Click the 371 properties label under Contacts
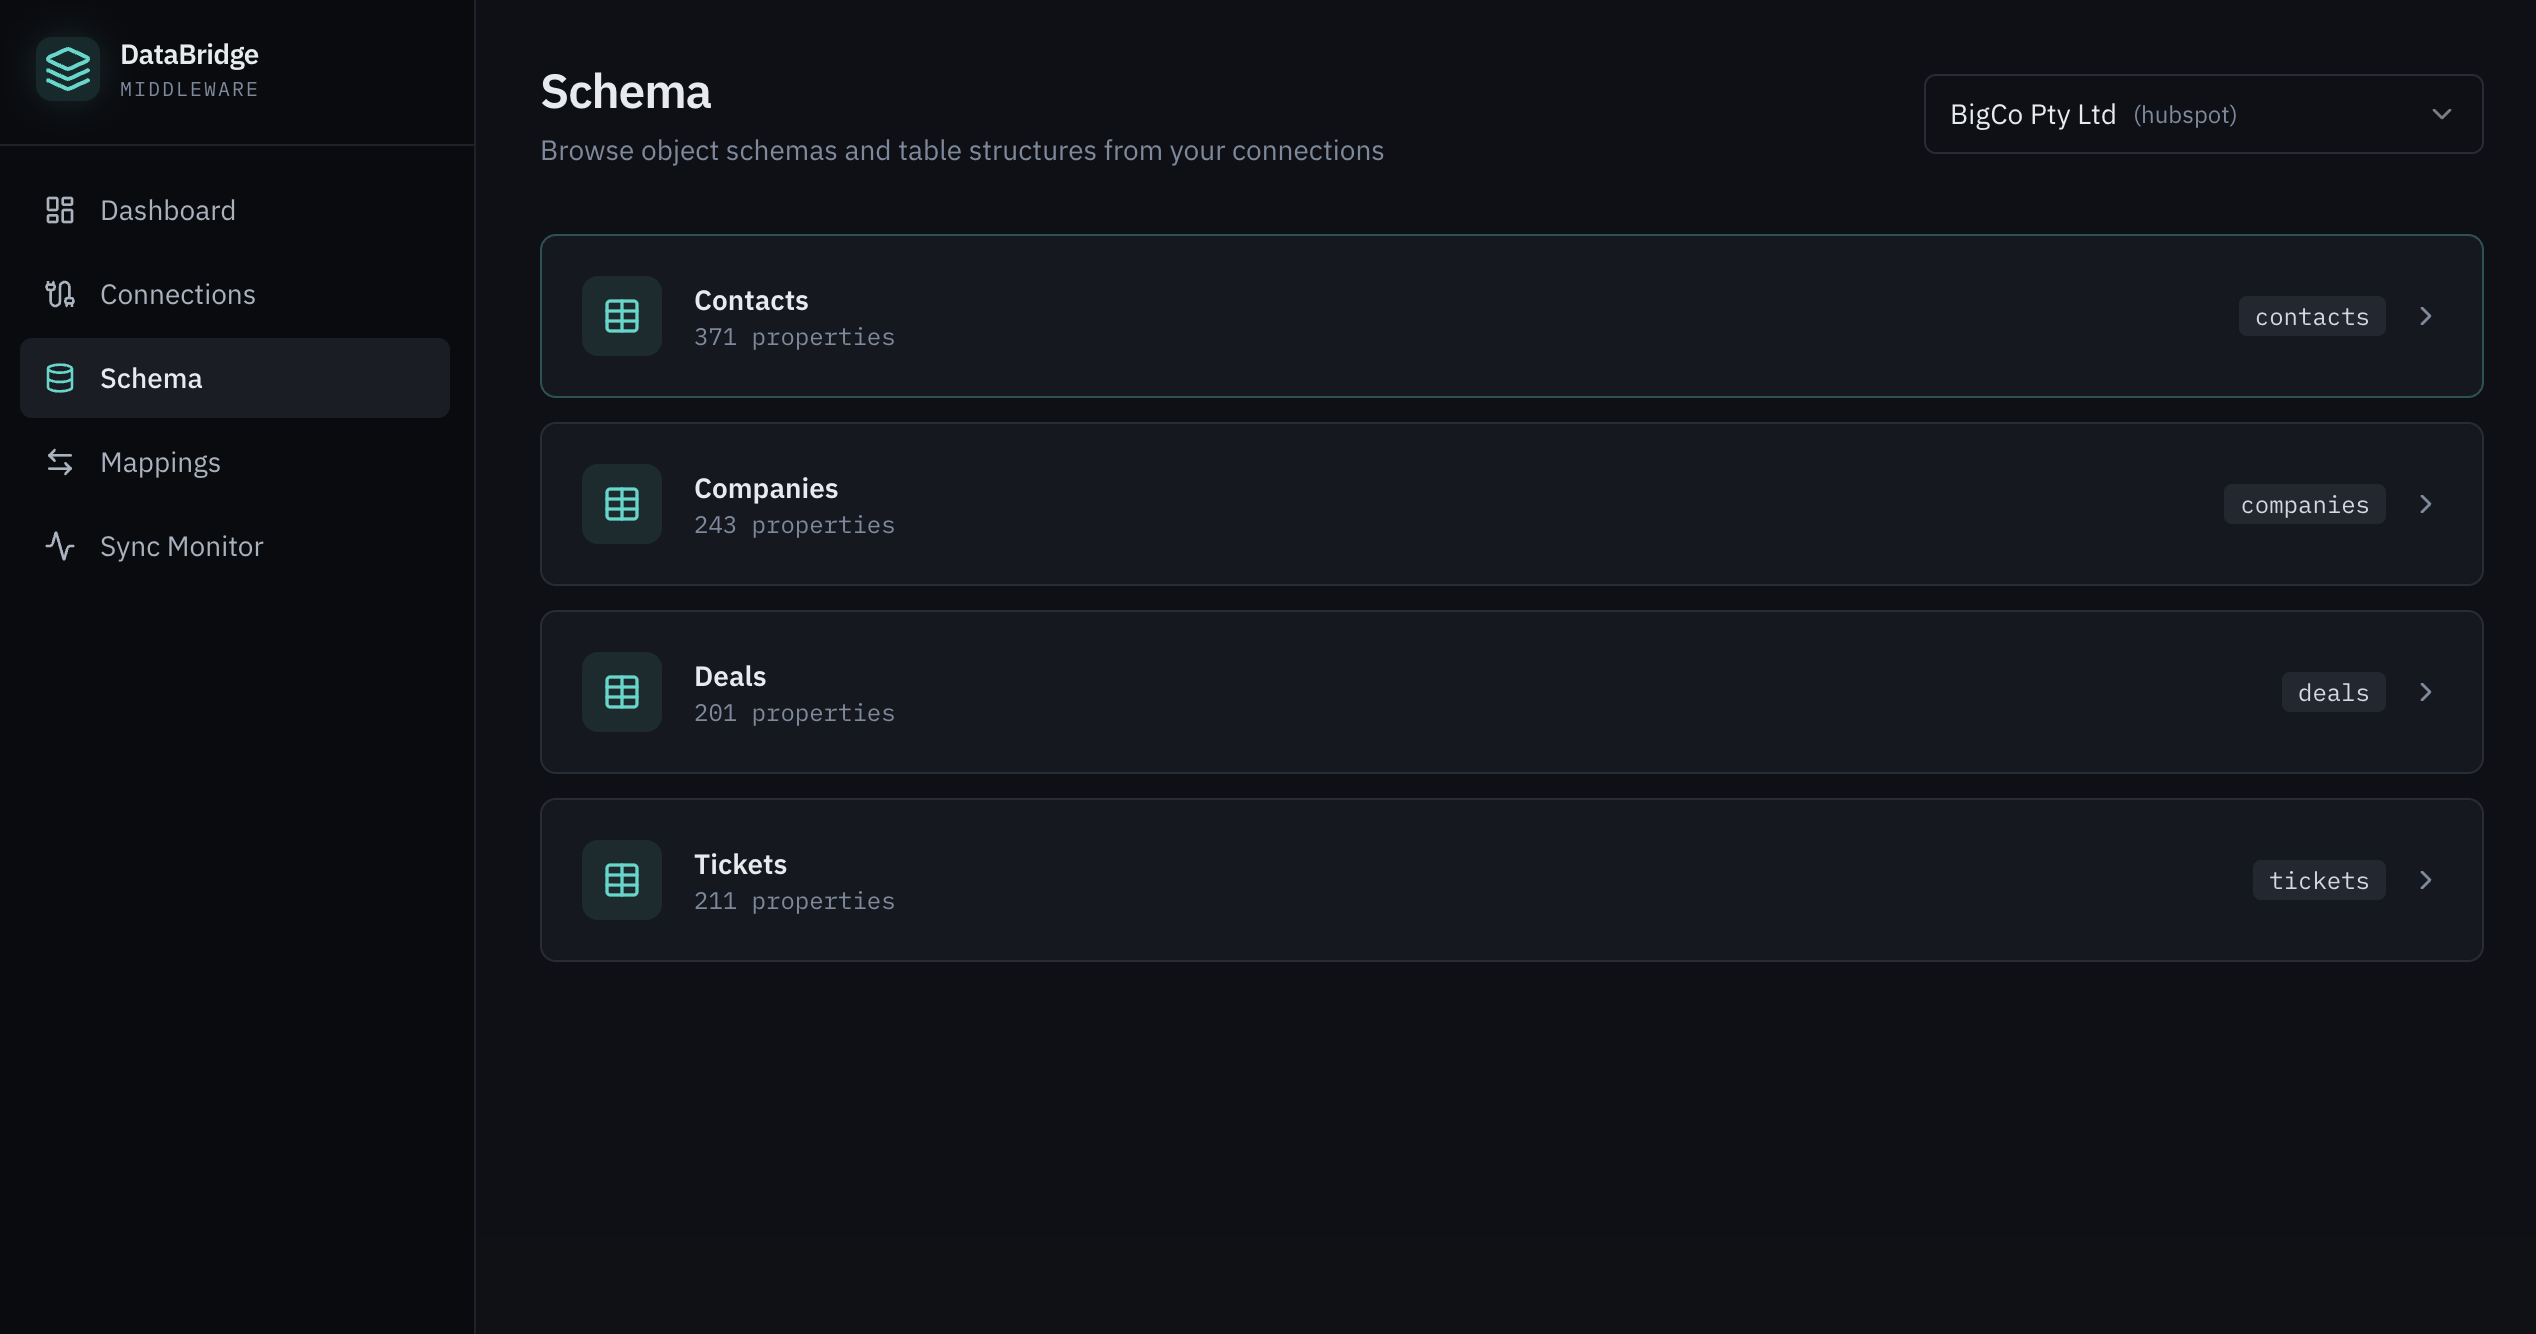 pyautogui.click(x=794, y=337)
